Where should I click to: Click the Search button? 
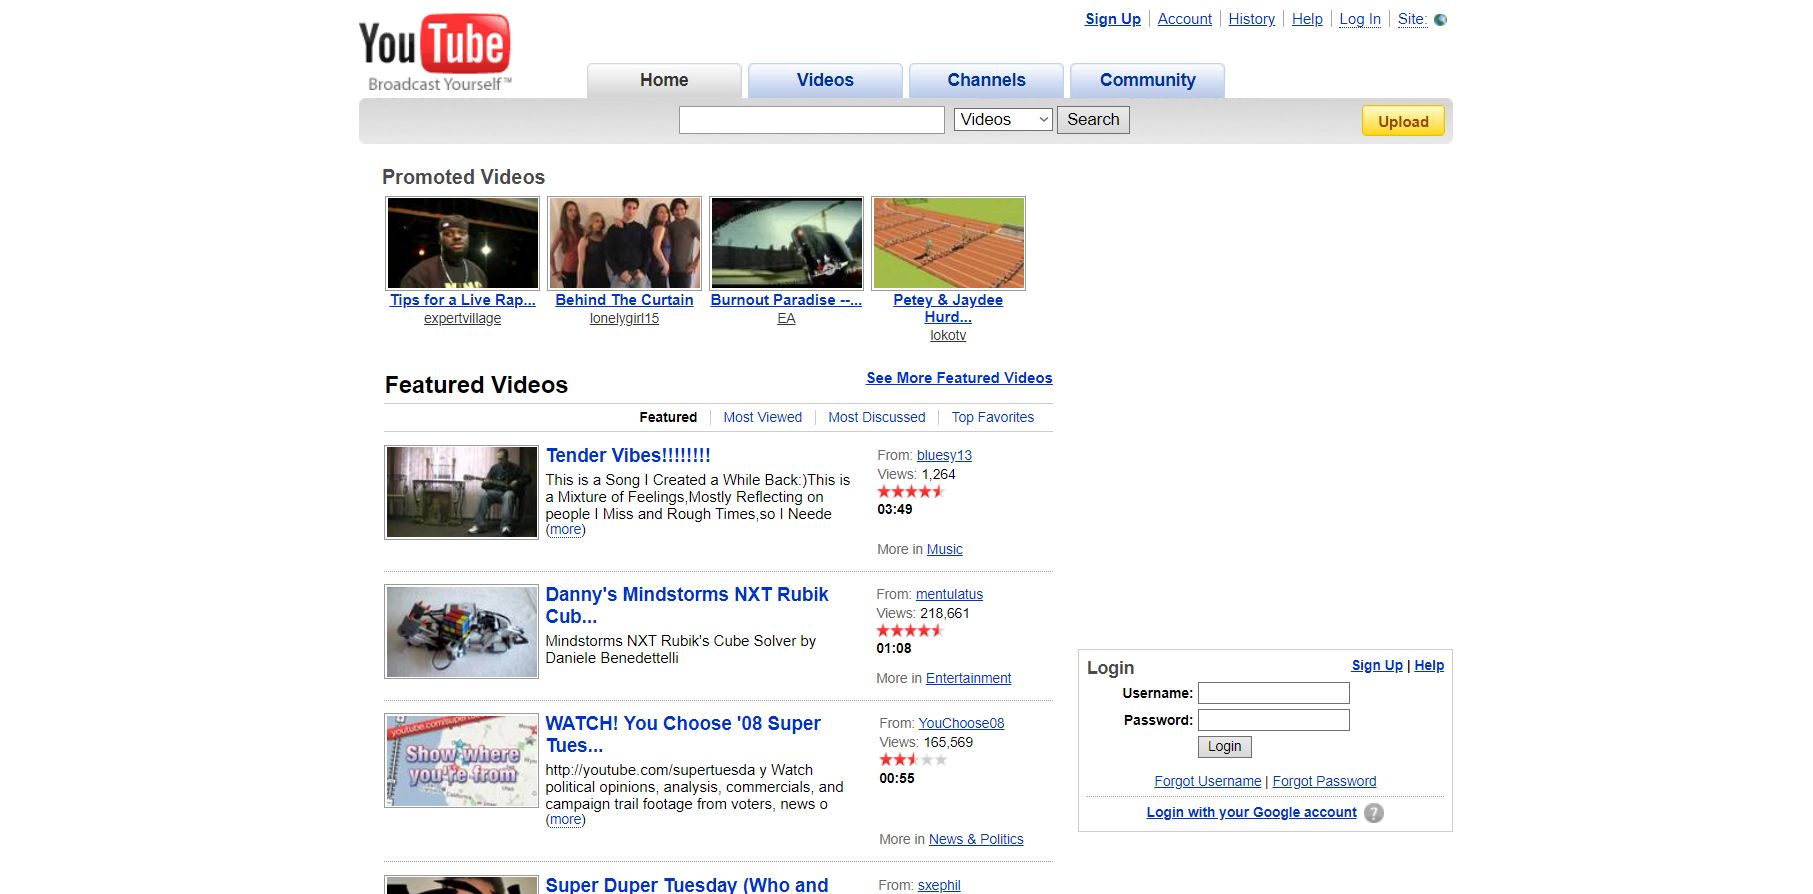(x=1093, y=120)
